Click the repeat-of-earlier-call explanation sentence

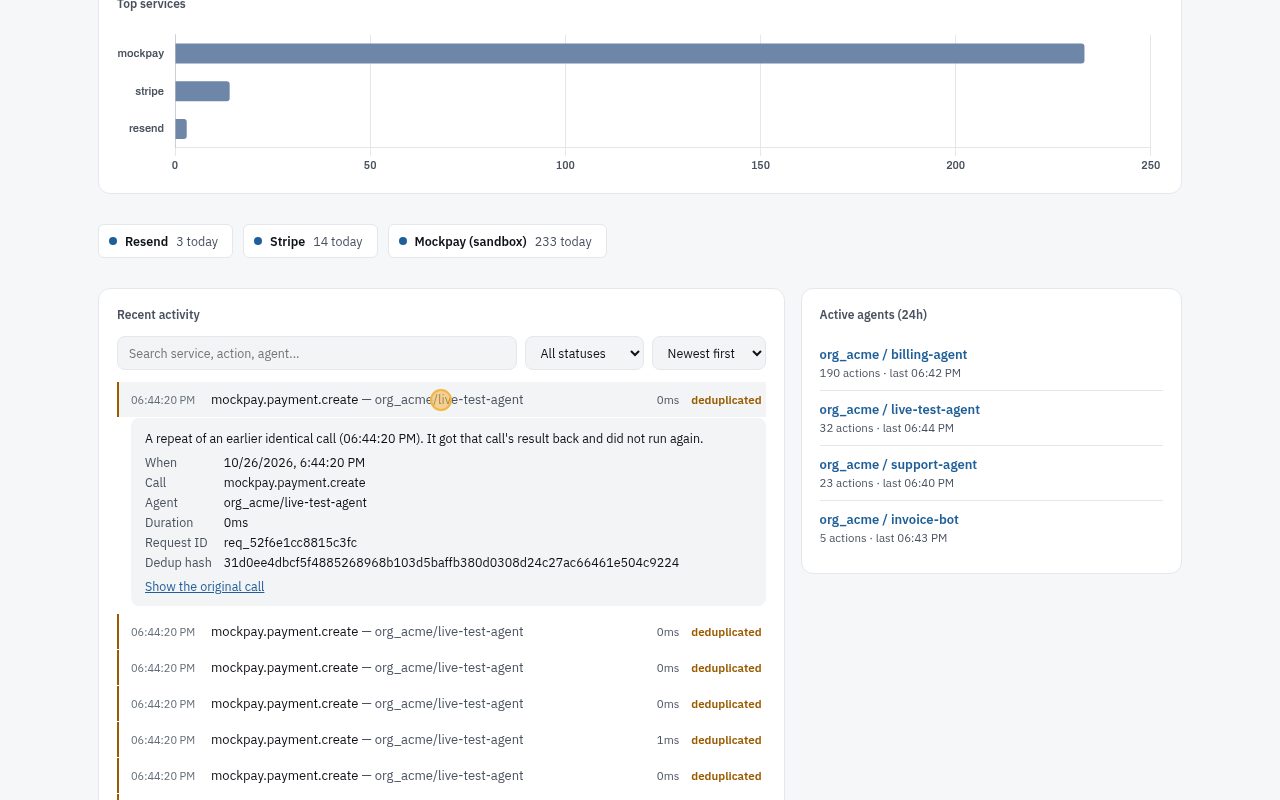424,439
